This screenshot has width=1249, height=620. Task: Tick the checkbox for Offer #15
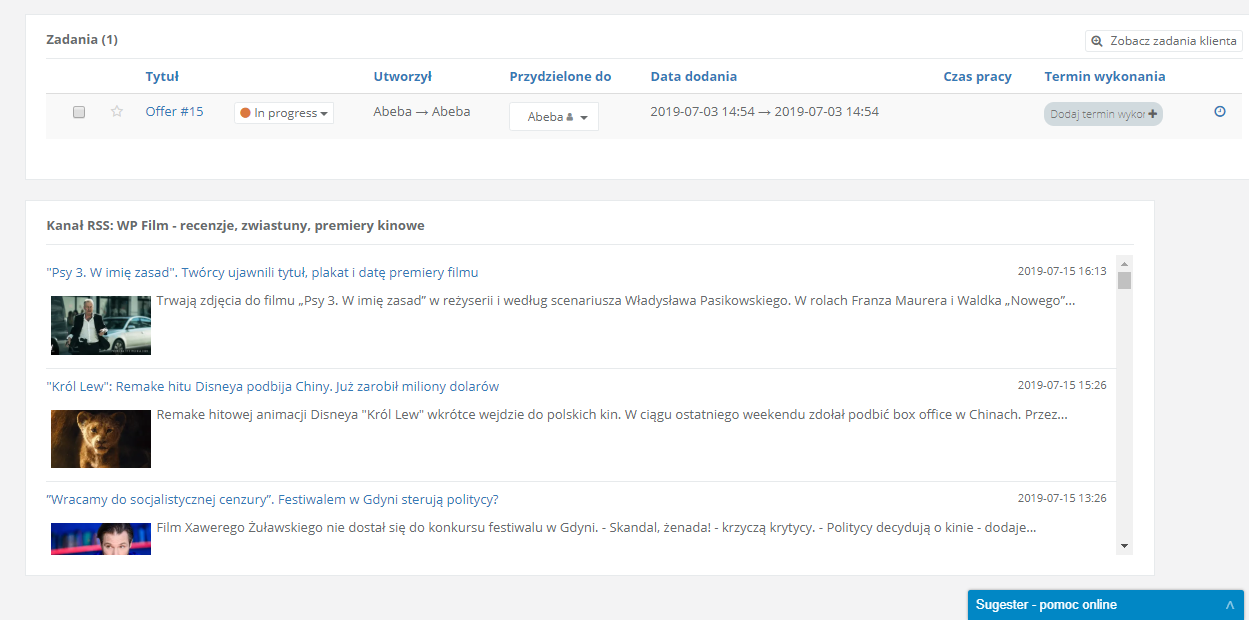(79, 112)
